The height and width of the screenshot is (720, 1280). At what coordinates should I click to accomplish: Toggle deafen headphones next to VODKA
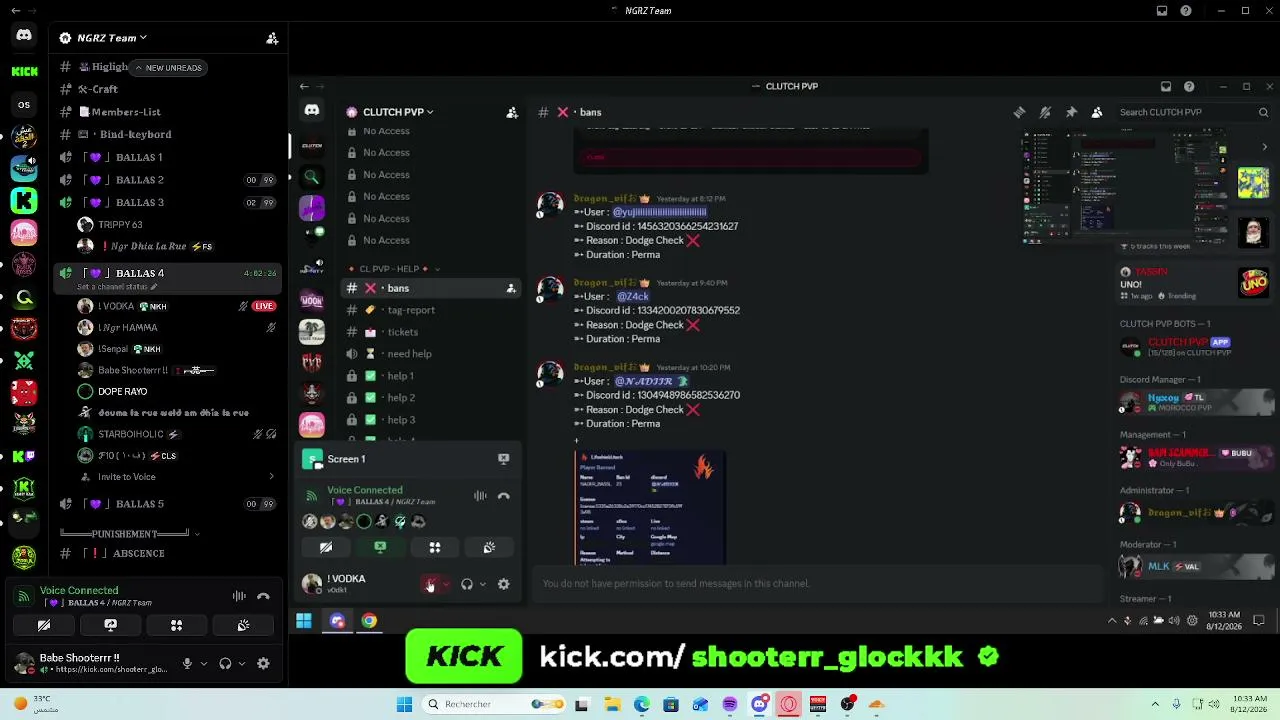tap(467, 584)
